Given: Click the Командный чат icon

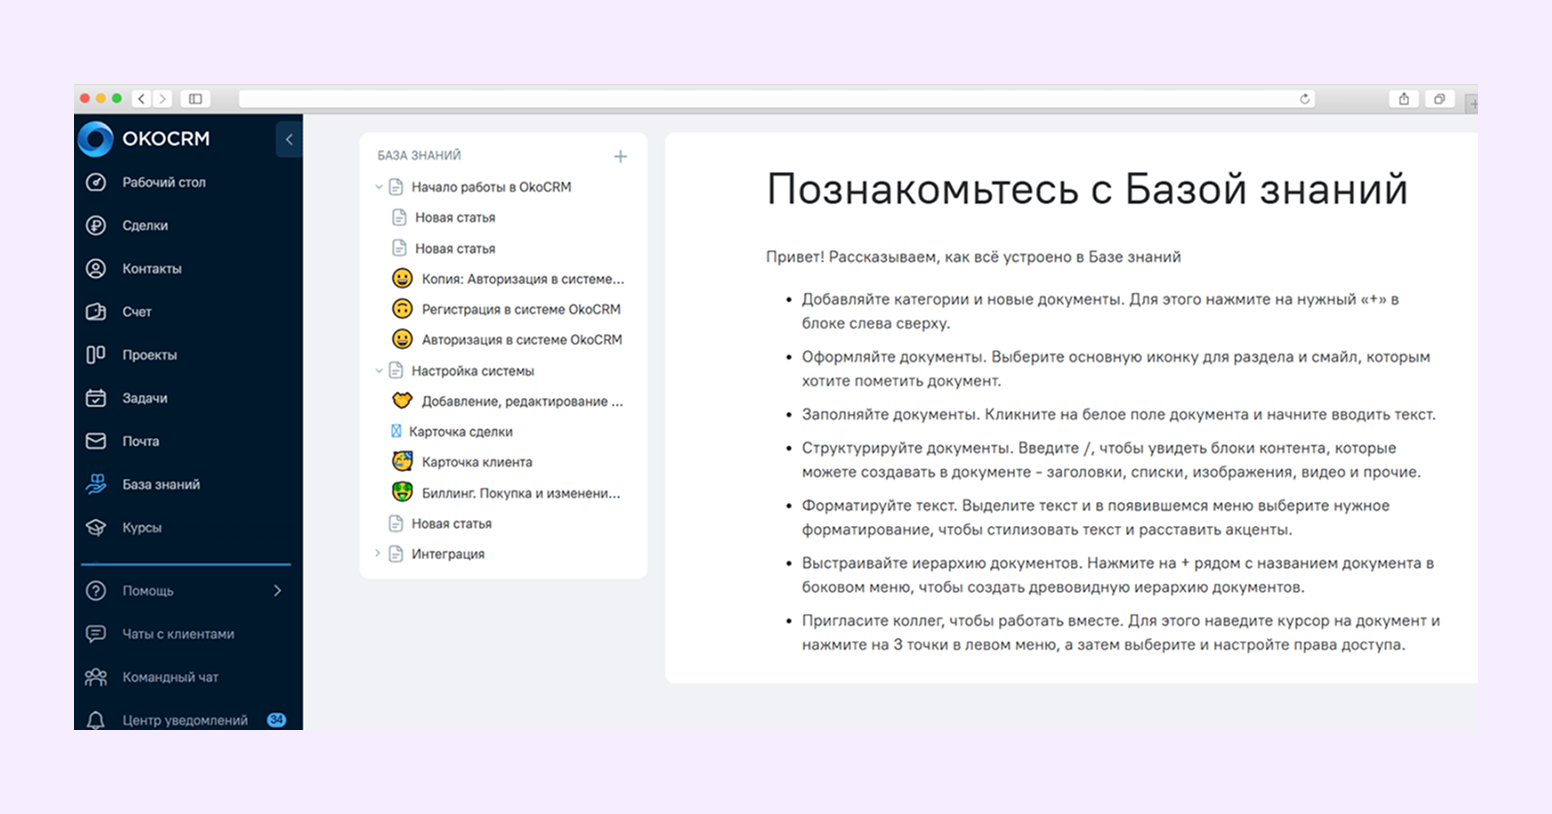Looking at the screenshot, I should point(96,677).
